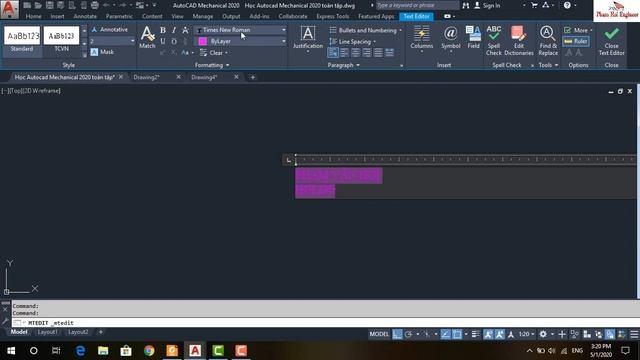Click the search keyword box
Viewport: 640px width, 360px height.
(x=417, y=5)
